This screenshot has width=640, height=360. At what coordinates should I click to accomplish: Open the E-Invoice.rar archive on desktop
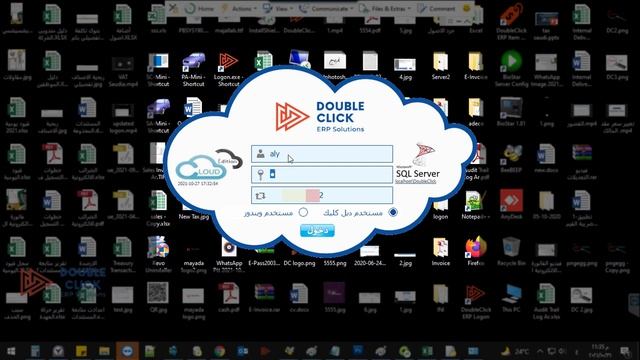[264, 298]
